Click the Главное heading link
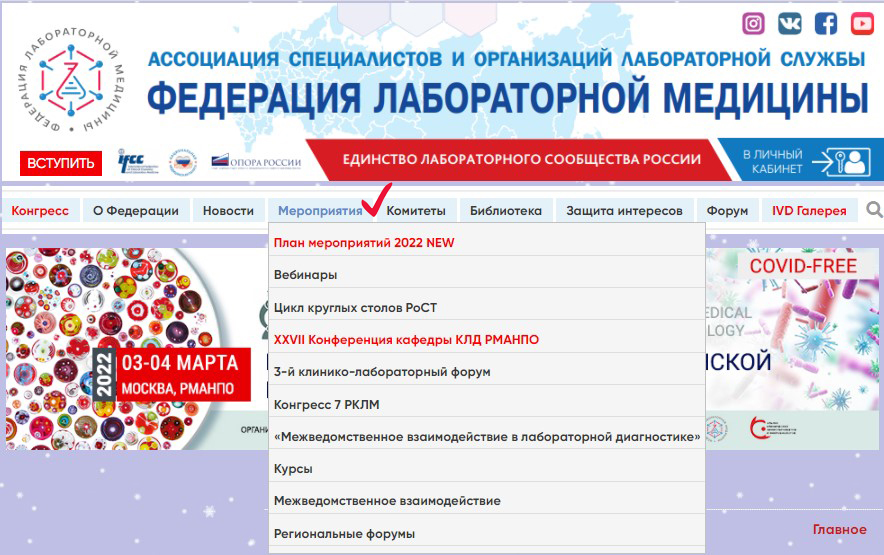Image resolution: width=884 pixels, height=555 pixels. pos(839,530)
